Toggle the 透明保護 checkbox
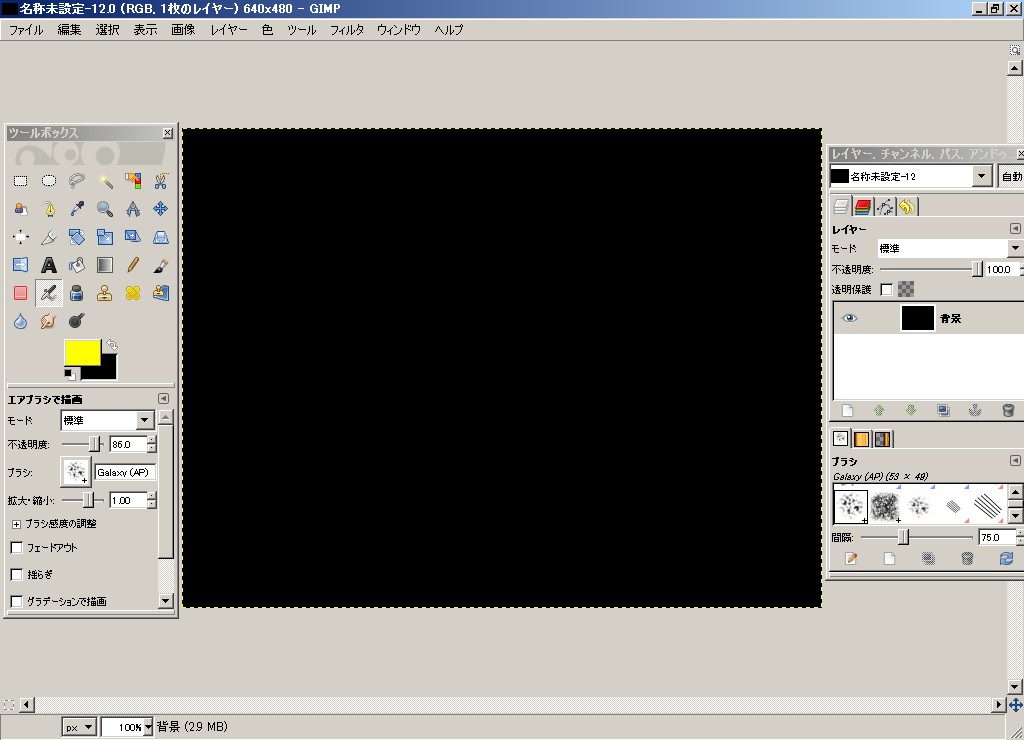This screenshot has height=740, width=1024. [x=886, y=289]
